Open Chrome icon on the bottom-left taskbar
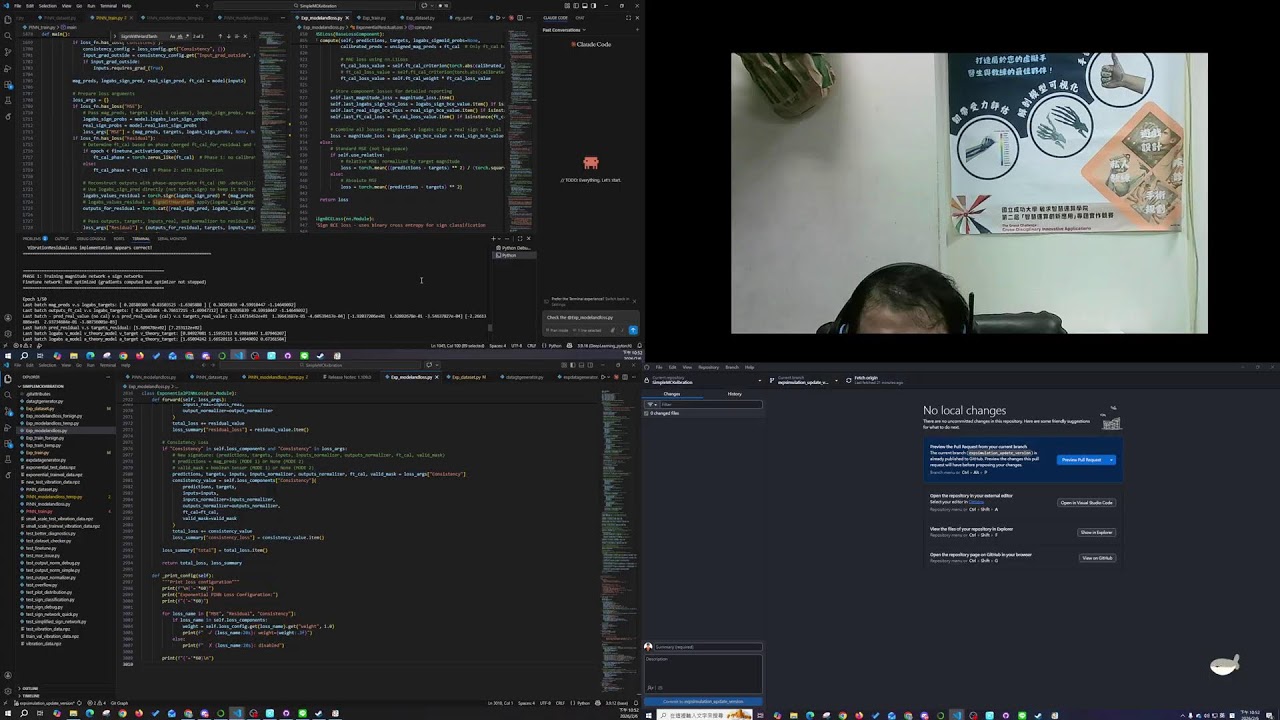This screenshot has height=720, width=1280. click(122, 713)
